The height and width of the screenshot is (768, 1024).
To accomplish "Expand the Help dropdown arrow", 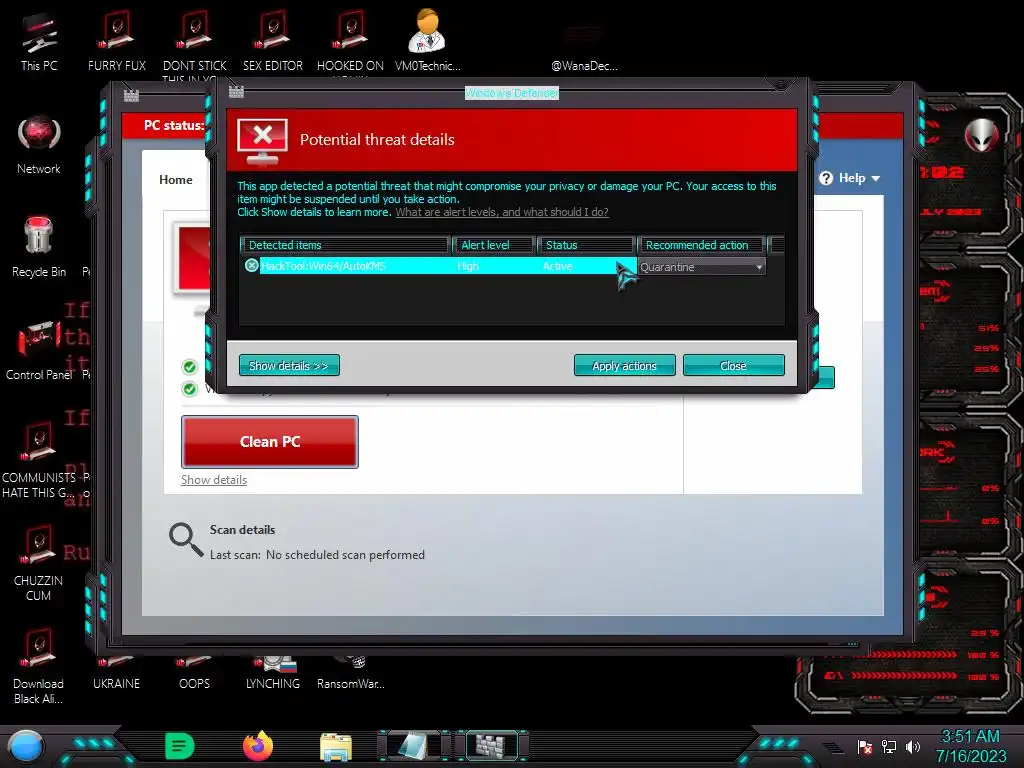I will tap(876, 178).
